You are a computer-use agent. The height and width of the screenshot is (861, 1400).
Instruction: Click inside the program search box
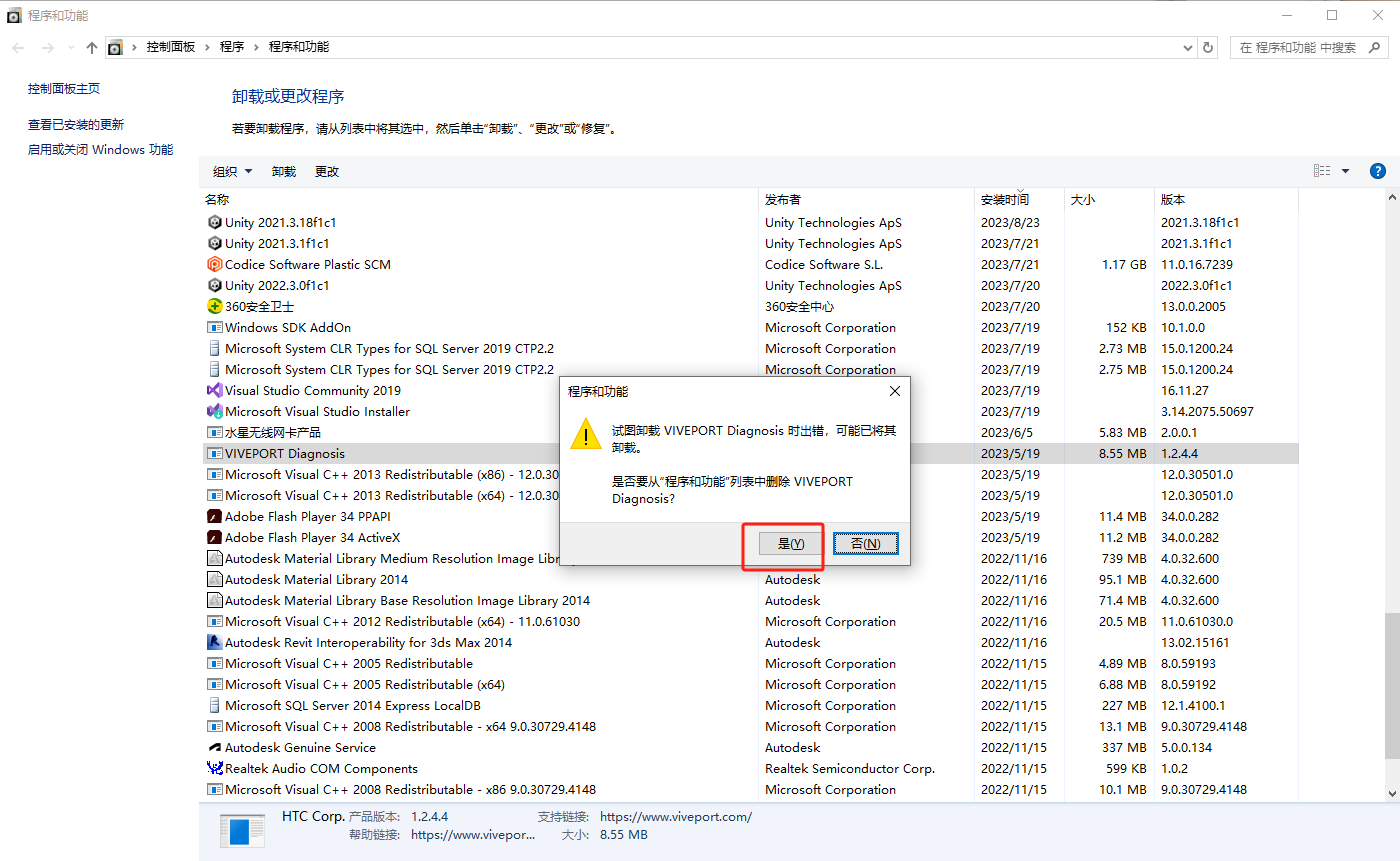pos(1300,46)
